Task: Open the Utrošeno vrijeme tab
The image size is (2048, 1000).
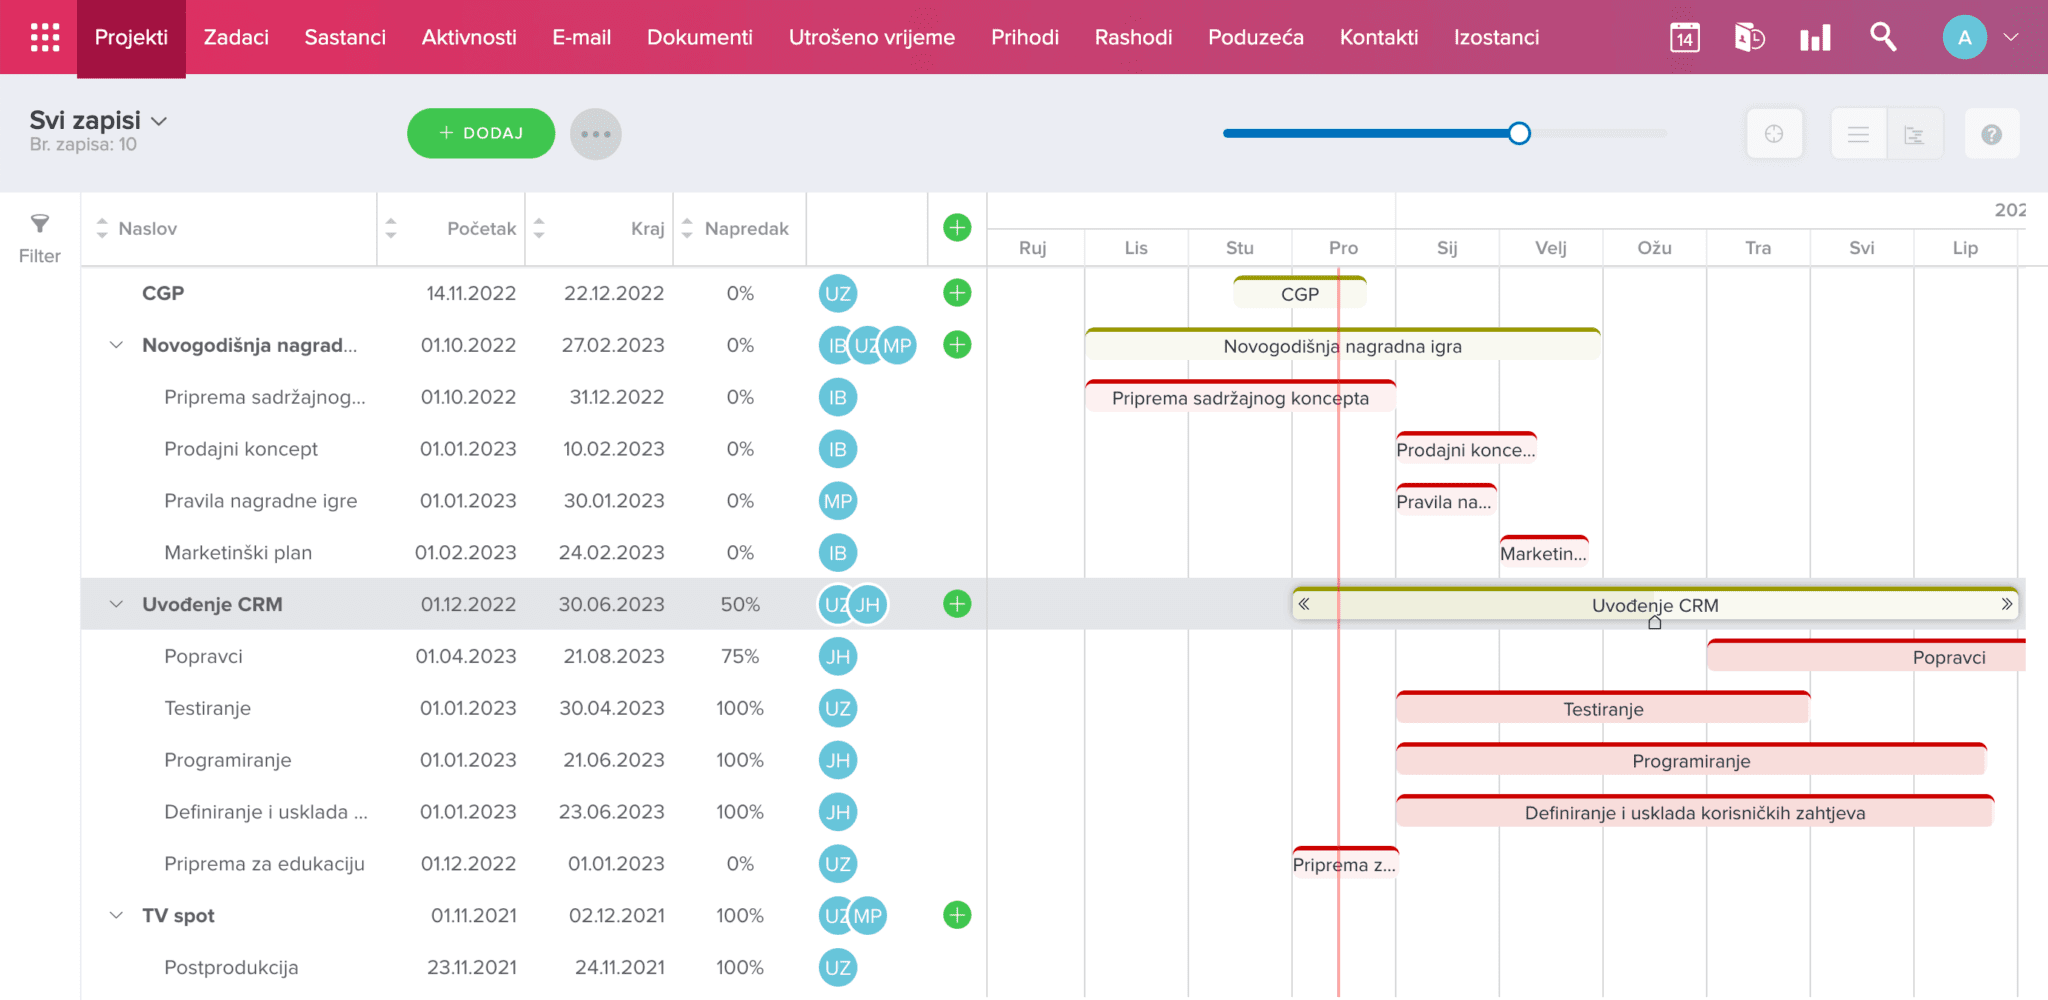Action: click(872, 38)
